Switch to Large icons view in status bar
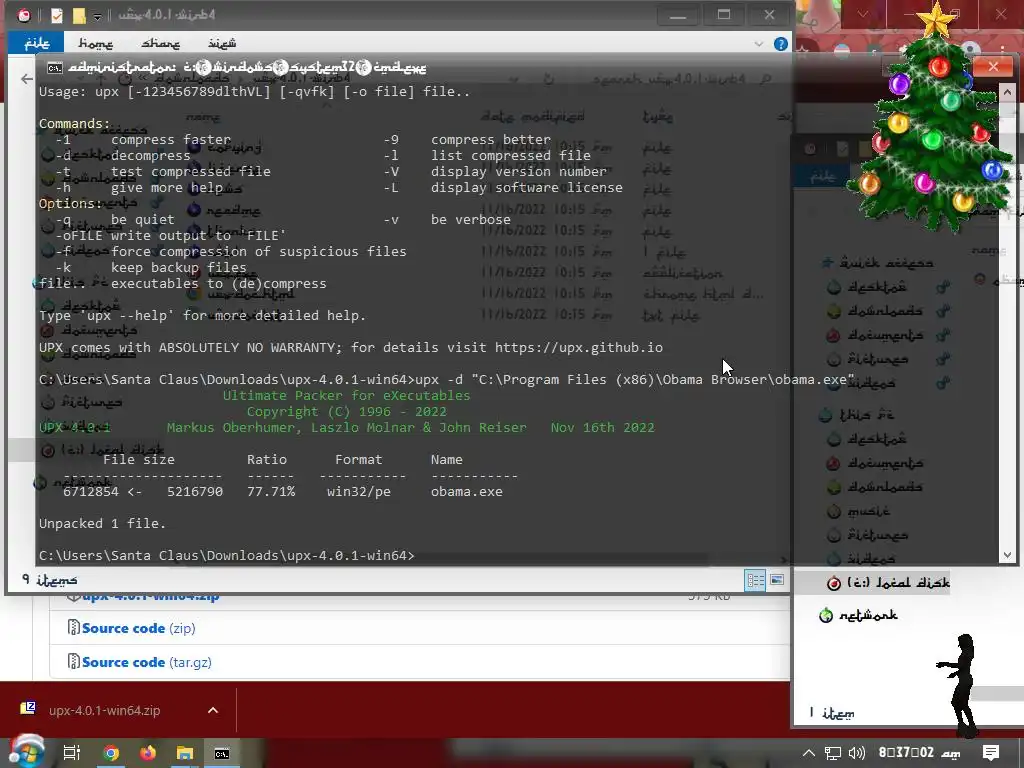Viewport: 1024px width, 768px height. (776, 580)
